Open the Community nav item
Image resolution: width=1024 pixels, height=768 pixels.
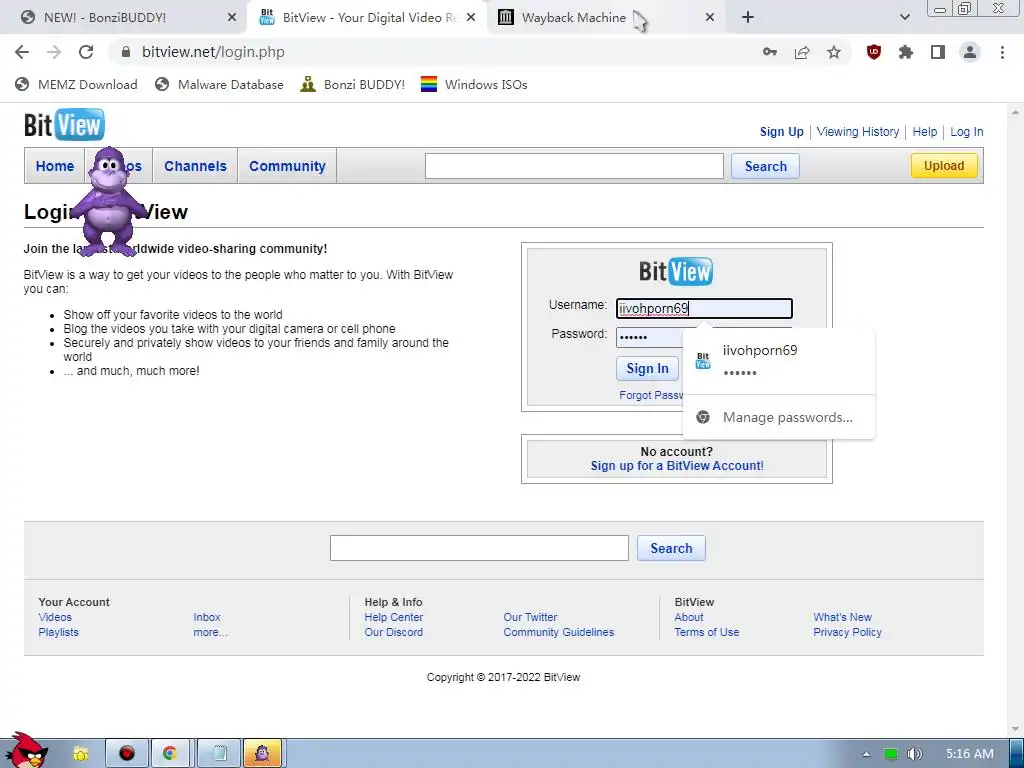287,166
